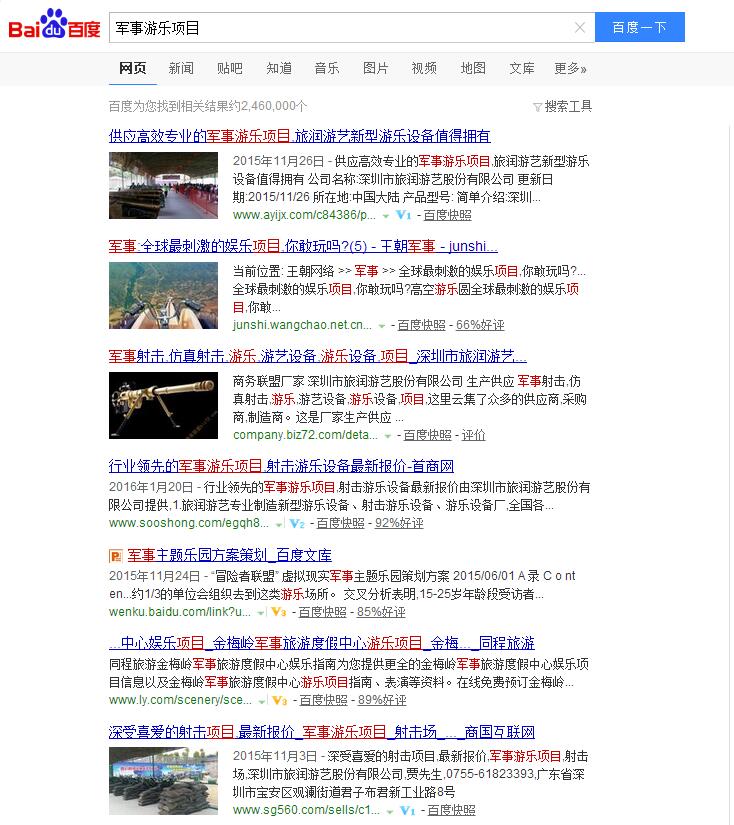The width and height of the screenshot is (734, 825).
Task: Click thumbnail of the ayijx.com result
Action: pos(163,185)
